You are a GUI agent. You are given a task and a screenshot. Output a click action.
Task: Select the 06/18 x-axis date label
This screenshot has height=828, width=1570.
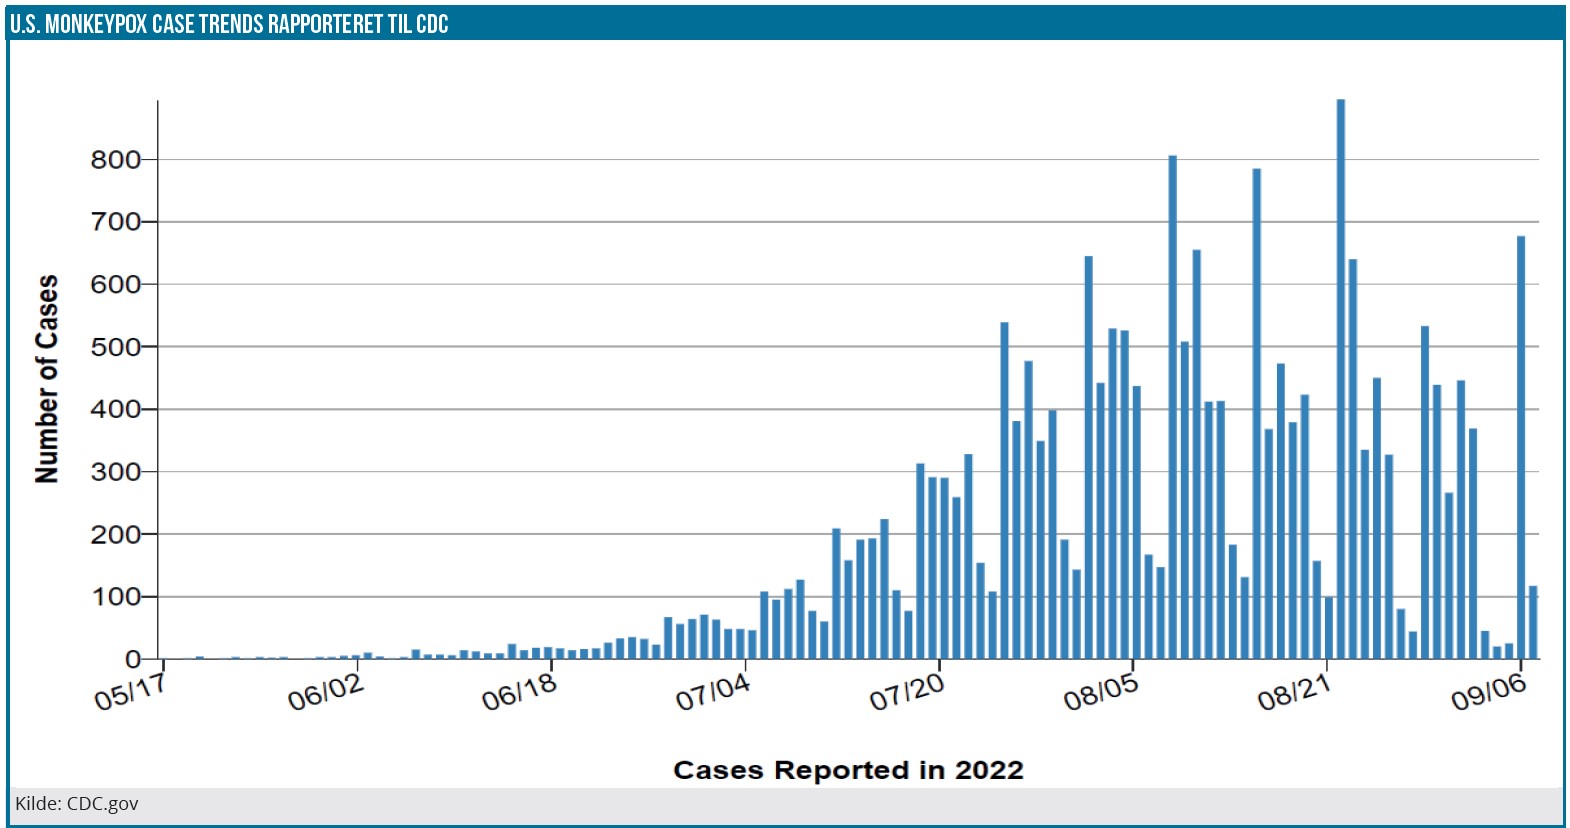(x=518, y=692)
